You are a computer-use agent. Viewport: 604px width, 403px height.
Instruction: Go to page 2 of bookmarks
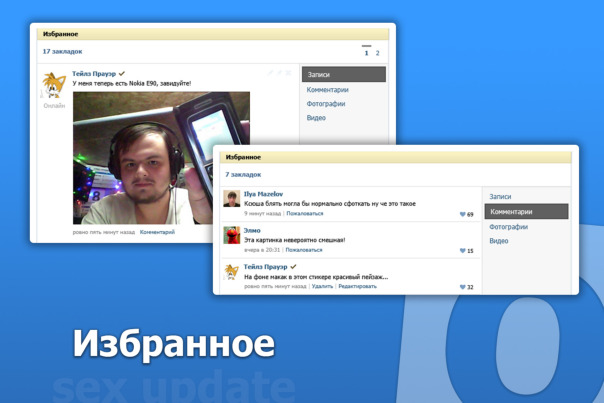[x=378, y=53]
